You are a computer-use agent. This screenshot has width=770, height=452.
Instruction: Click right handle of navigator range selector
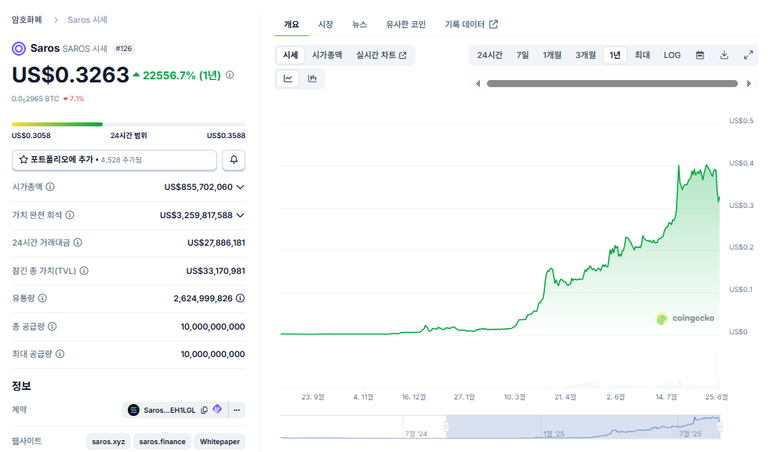pyautogui.click(x=720, y=426)
